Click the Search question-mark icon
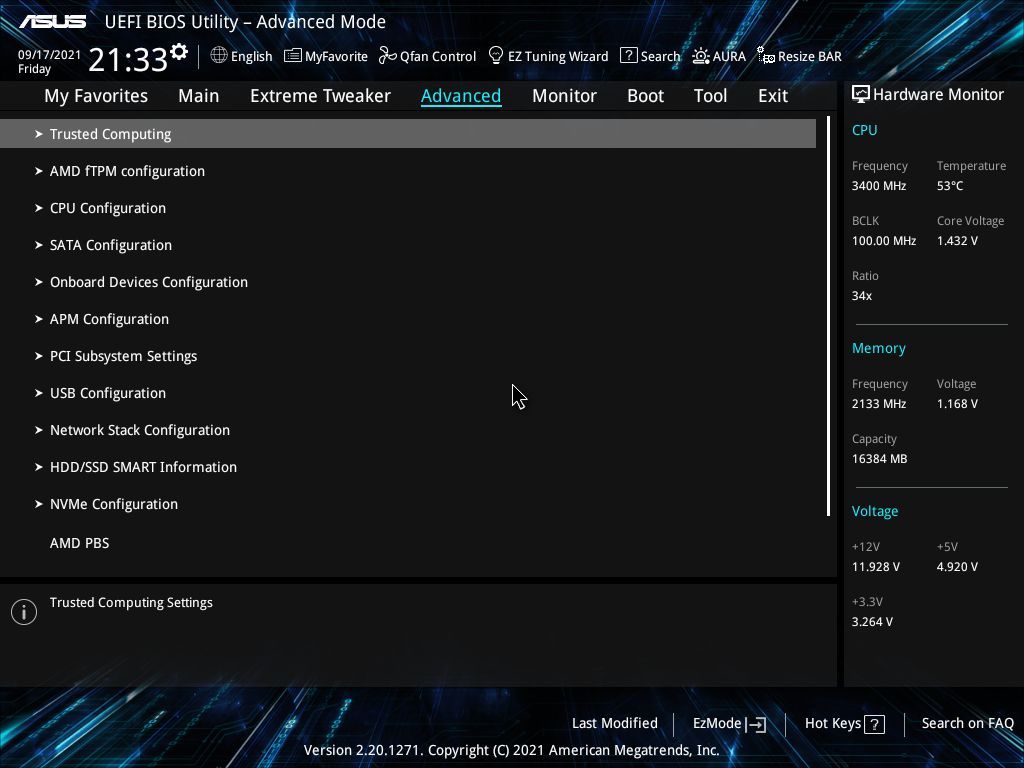The width and height of the screenshot is (1024, 768). pyautogui.click(x=628, y=56)
